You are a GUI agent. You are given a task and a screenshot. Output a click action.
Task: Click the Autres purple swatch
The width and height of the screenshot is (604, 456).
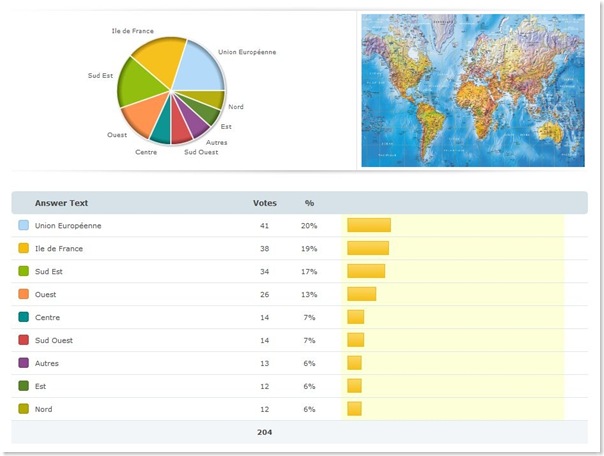(x=23, y=363)
